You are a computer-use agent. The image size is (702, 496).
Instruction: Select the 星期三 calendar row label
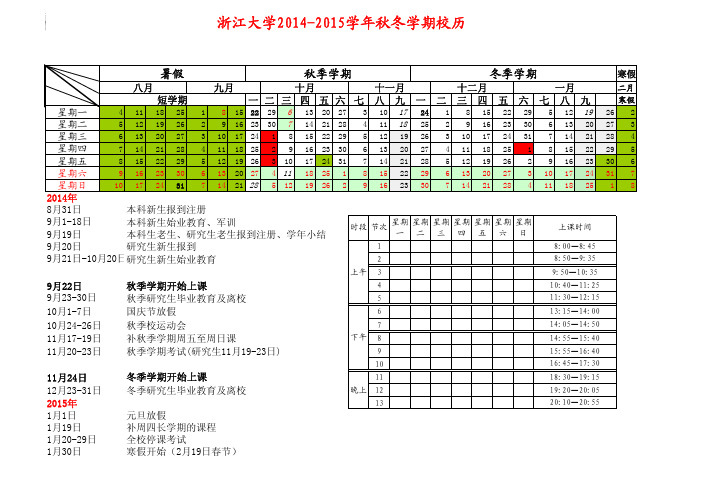[72, 137]
